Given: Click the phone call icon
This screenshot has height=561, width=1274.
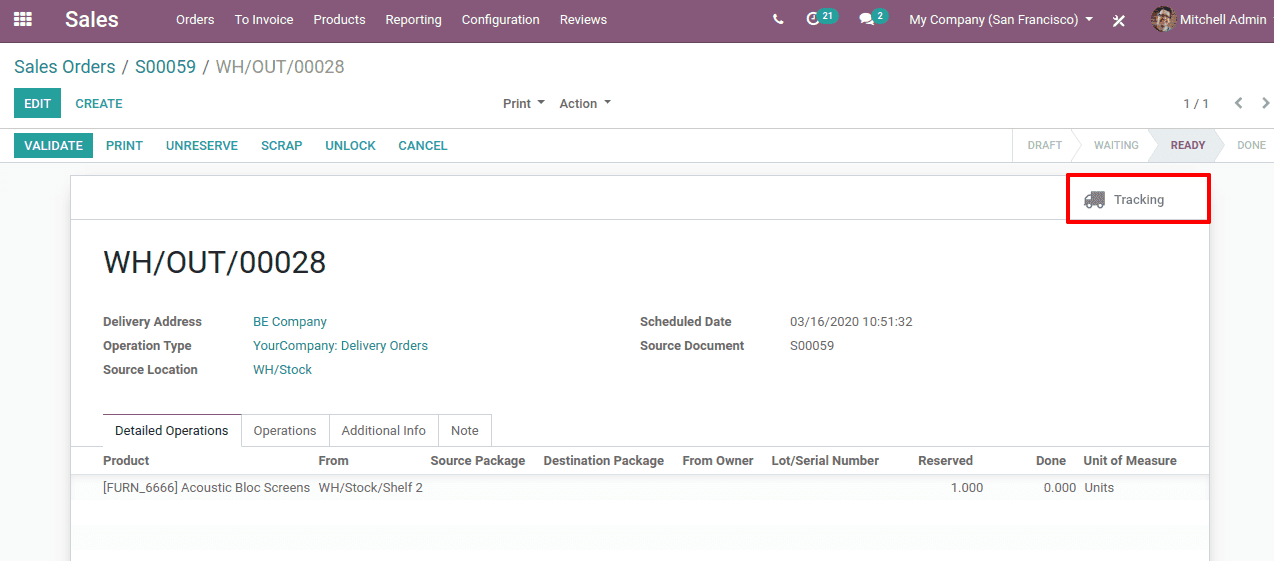Looking at the screenshot, I should 778,19.
